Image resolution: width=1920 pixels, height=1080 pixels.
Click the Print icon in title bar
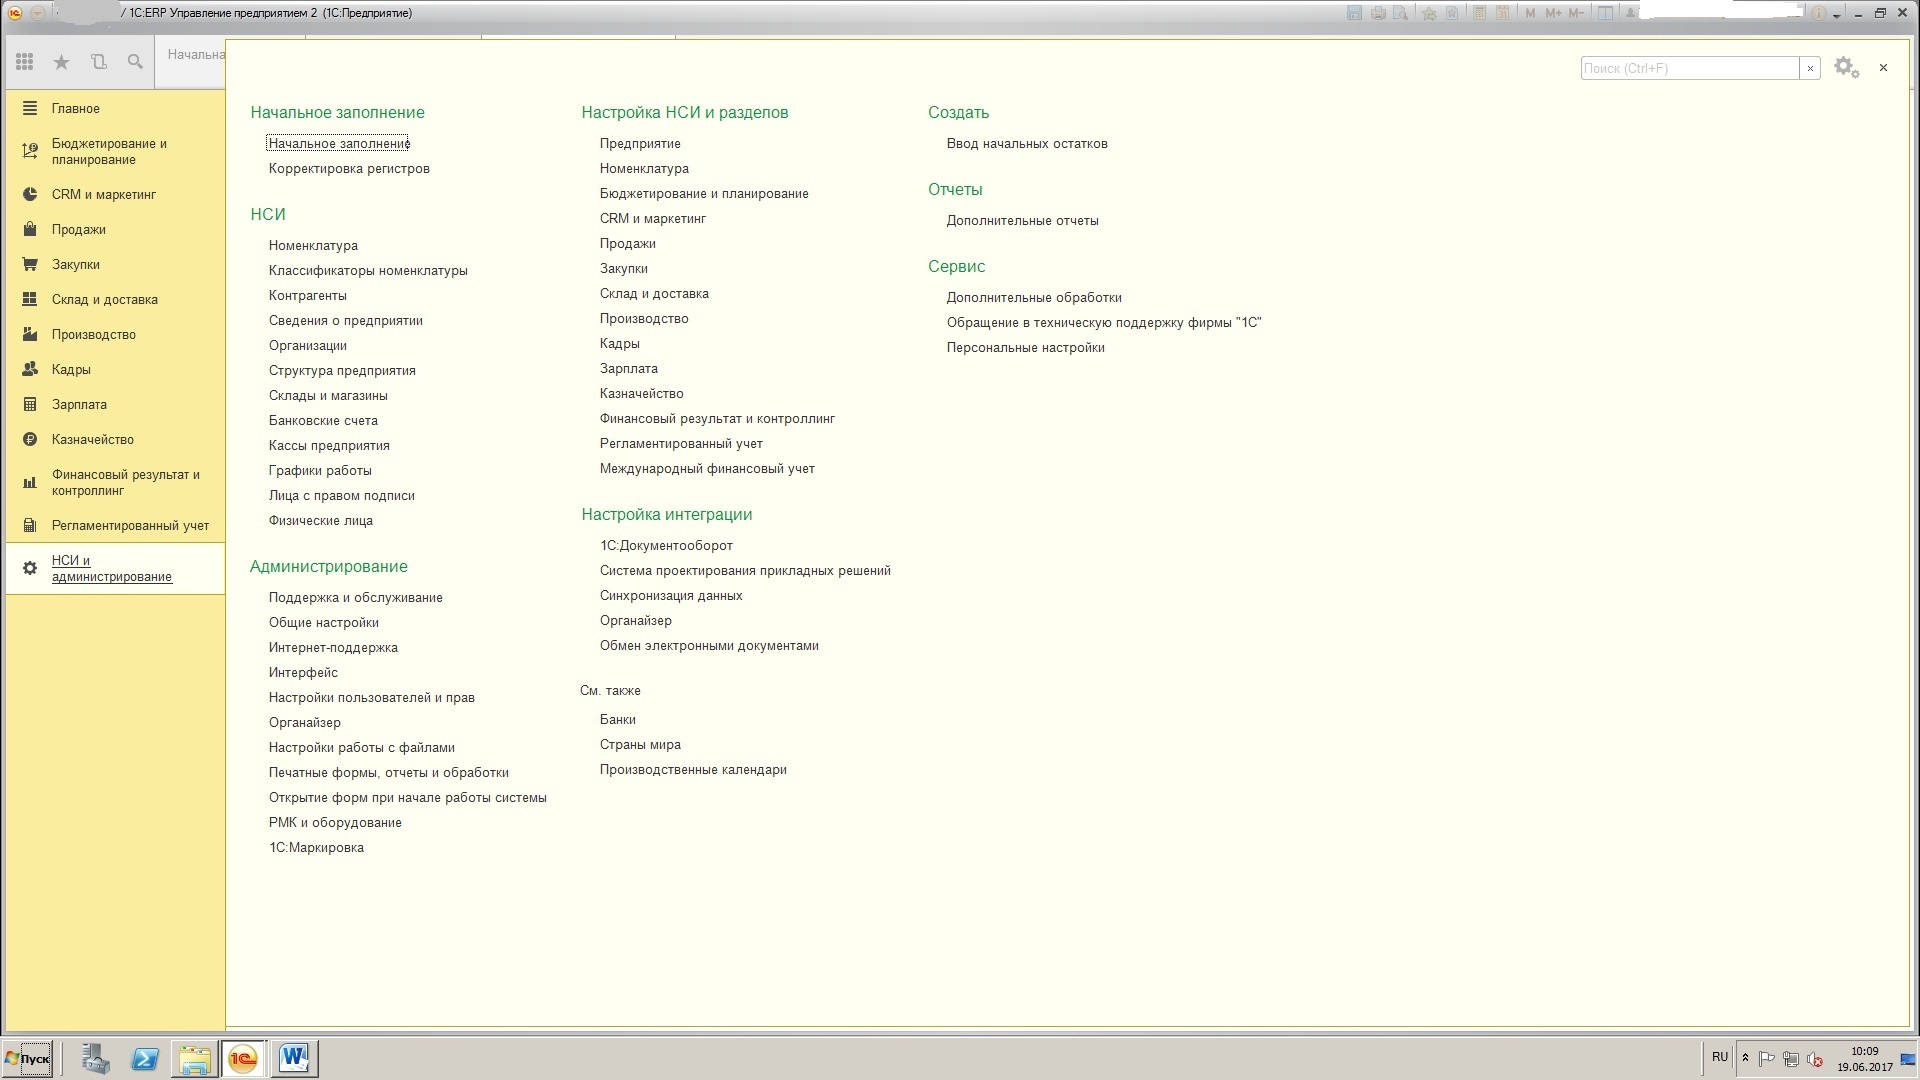pos(1378,13)
